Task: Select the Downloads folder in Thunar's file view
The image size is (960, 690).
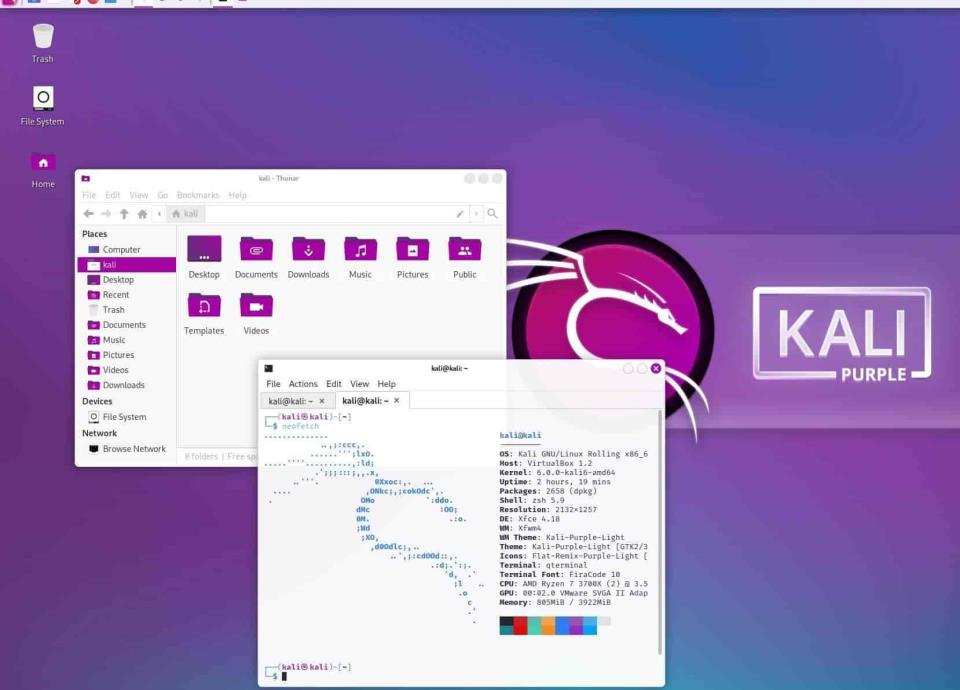Action: point(309,257)
